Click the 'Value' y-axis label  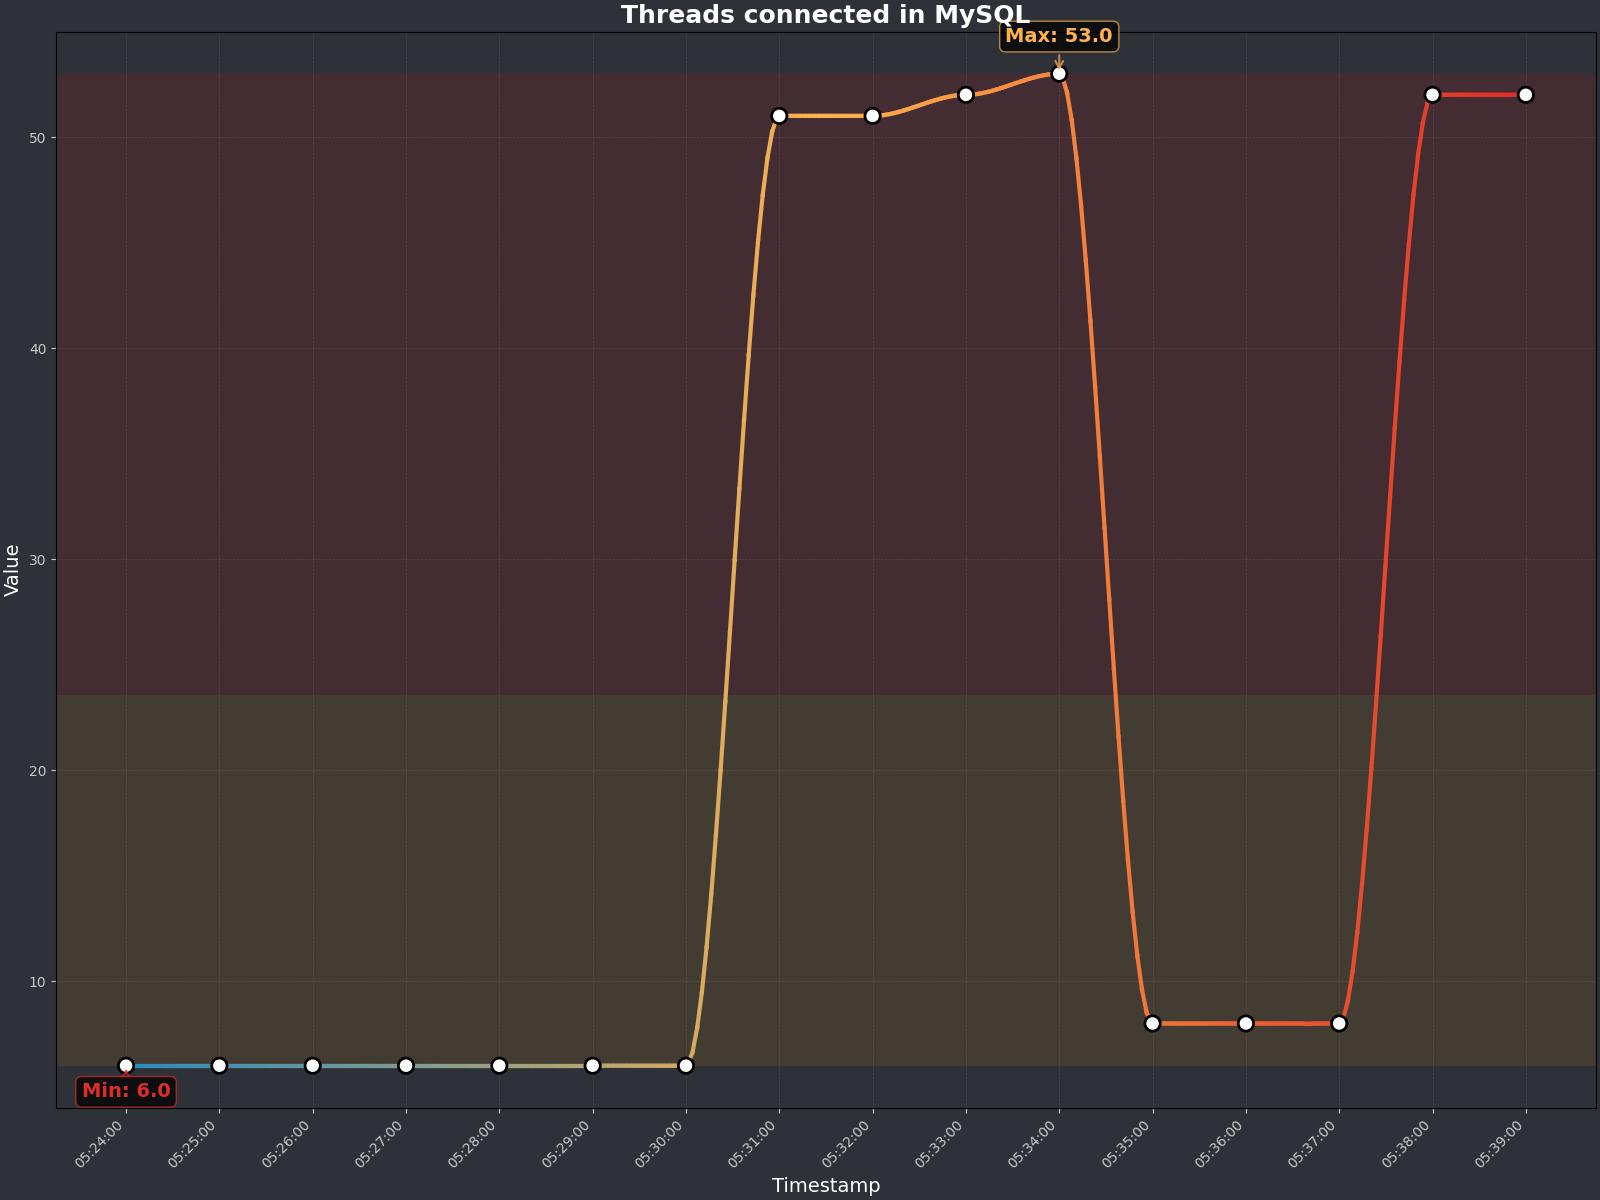coord(12,570)
